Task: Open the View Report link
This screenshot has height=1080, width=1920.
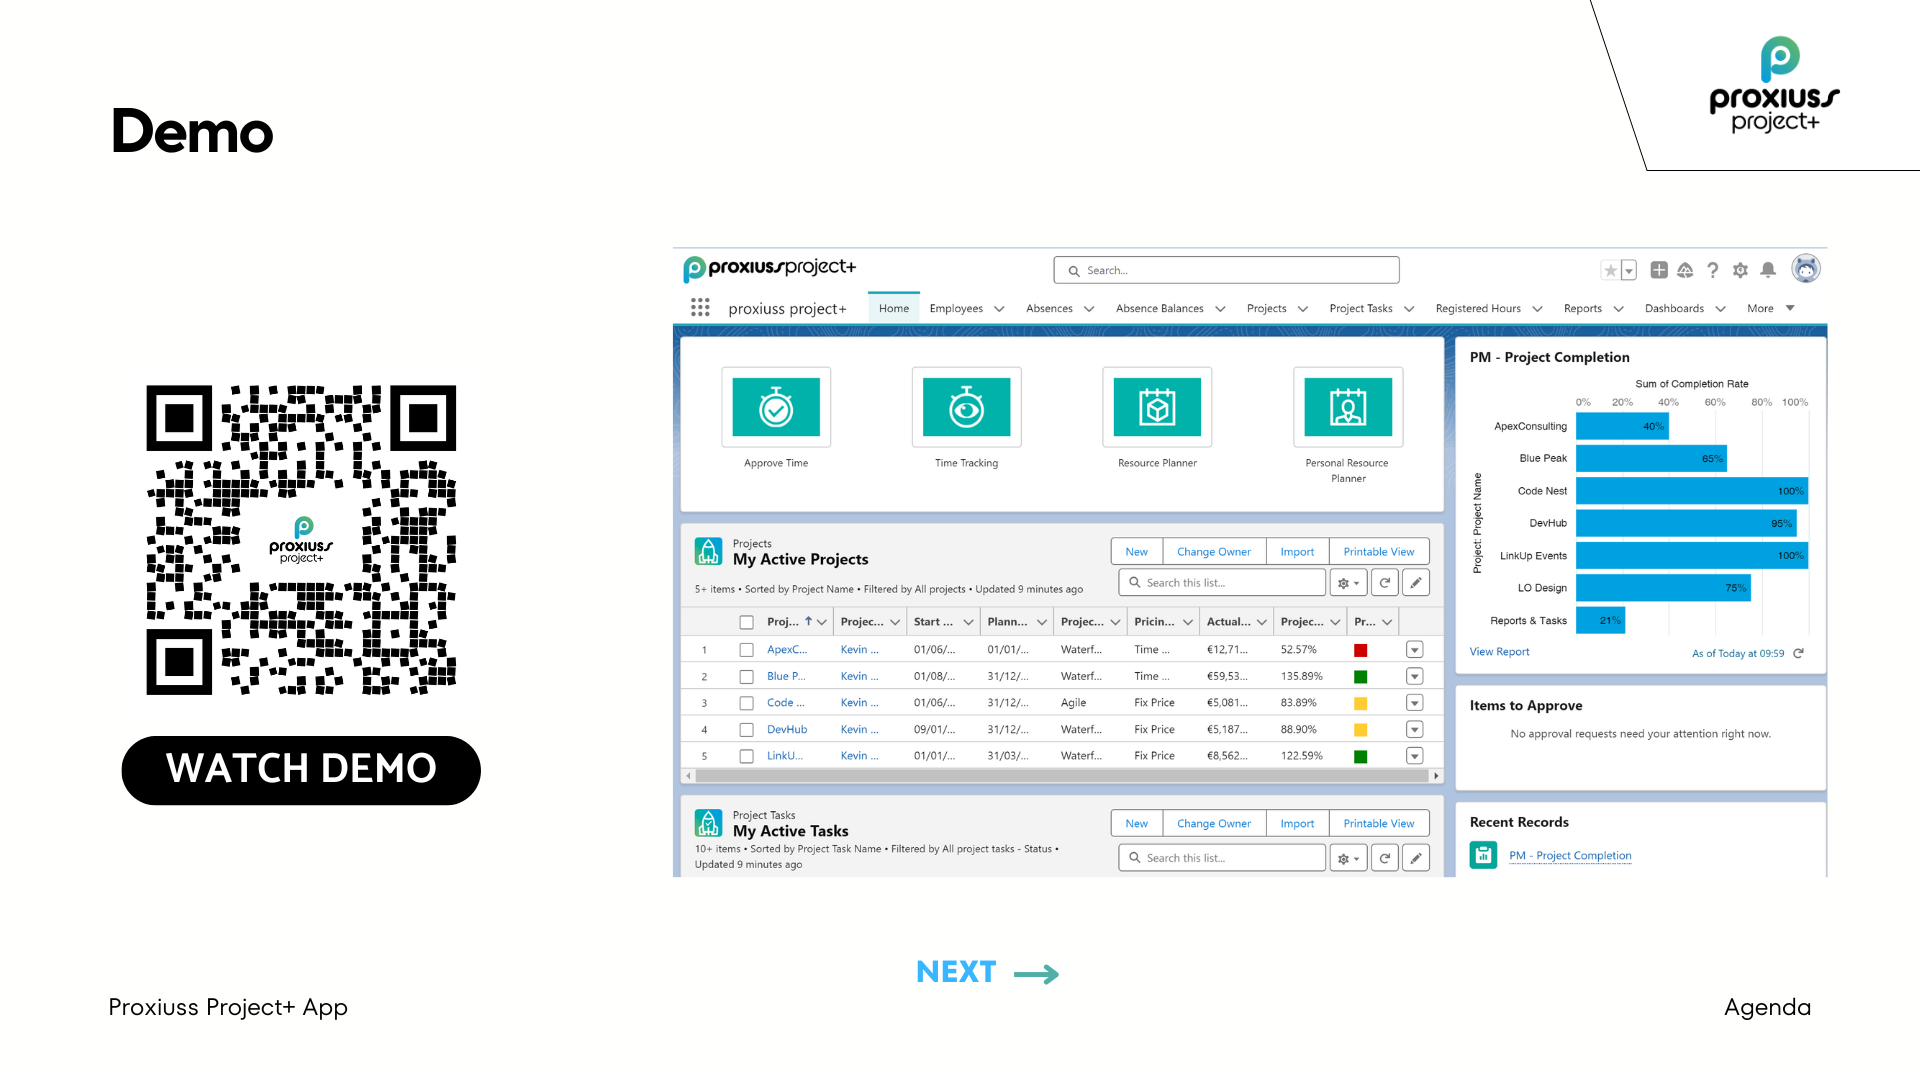Action: (1499, 652)
